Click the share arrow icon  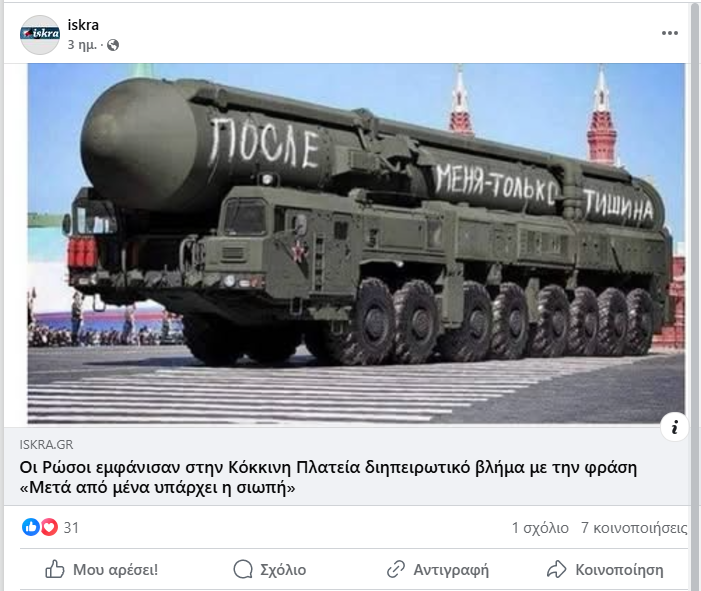[x=557, y=569]
